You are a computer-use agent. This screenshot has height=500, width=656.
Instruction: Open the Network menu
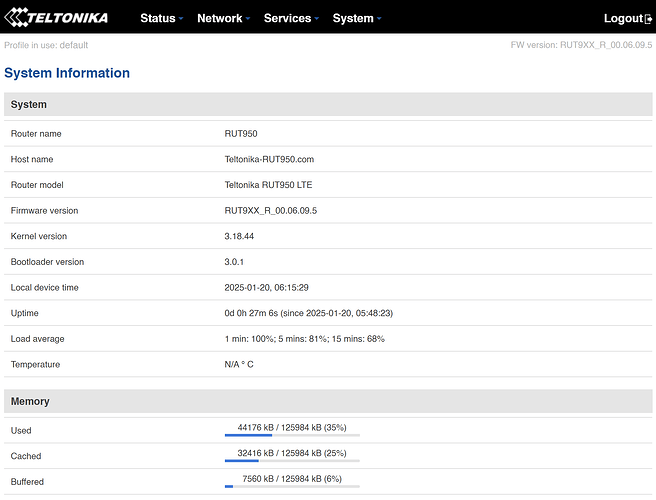(223, 18)
